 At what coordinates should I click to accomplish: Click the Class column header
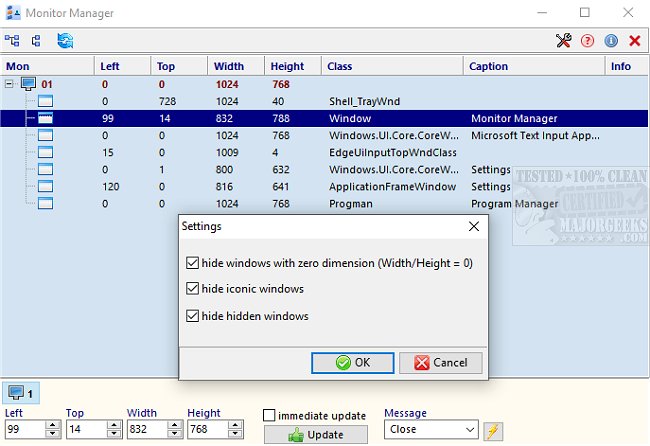click(340, 66)
